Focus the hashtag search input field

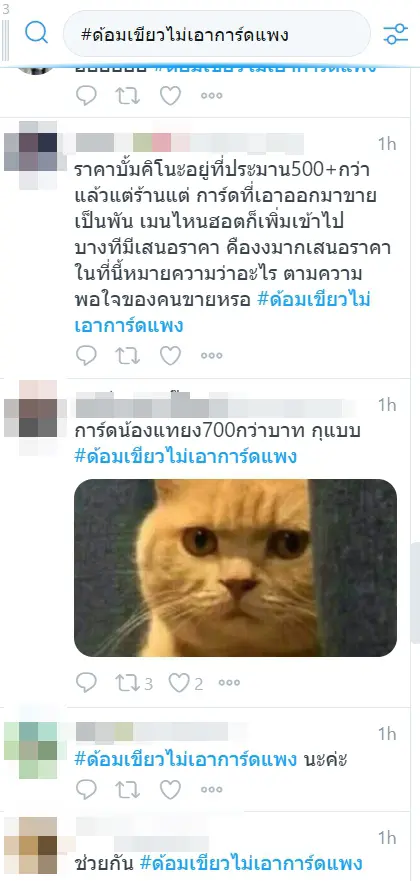pos(217,34)
